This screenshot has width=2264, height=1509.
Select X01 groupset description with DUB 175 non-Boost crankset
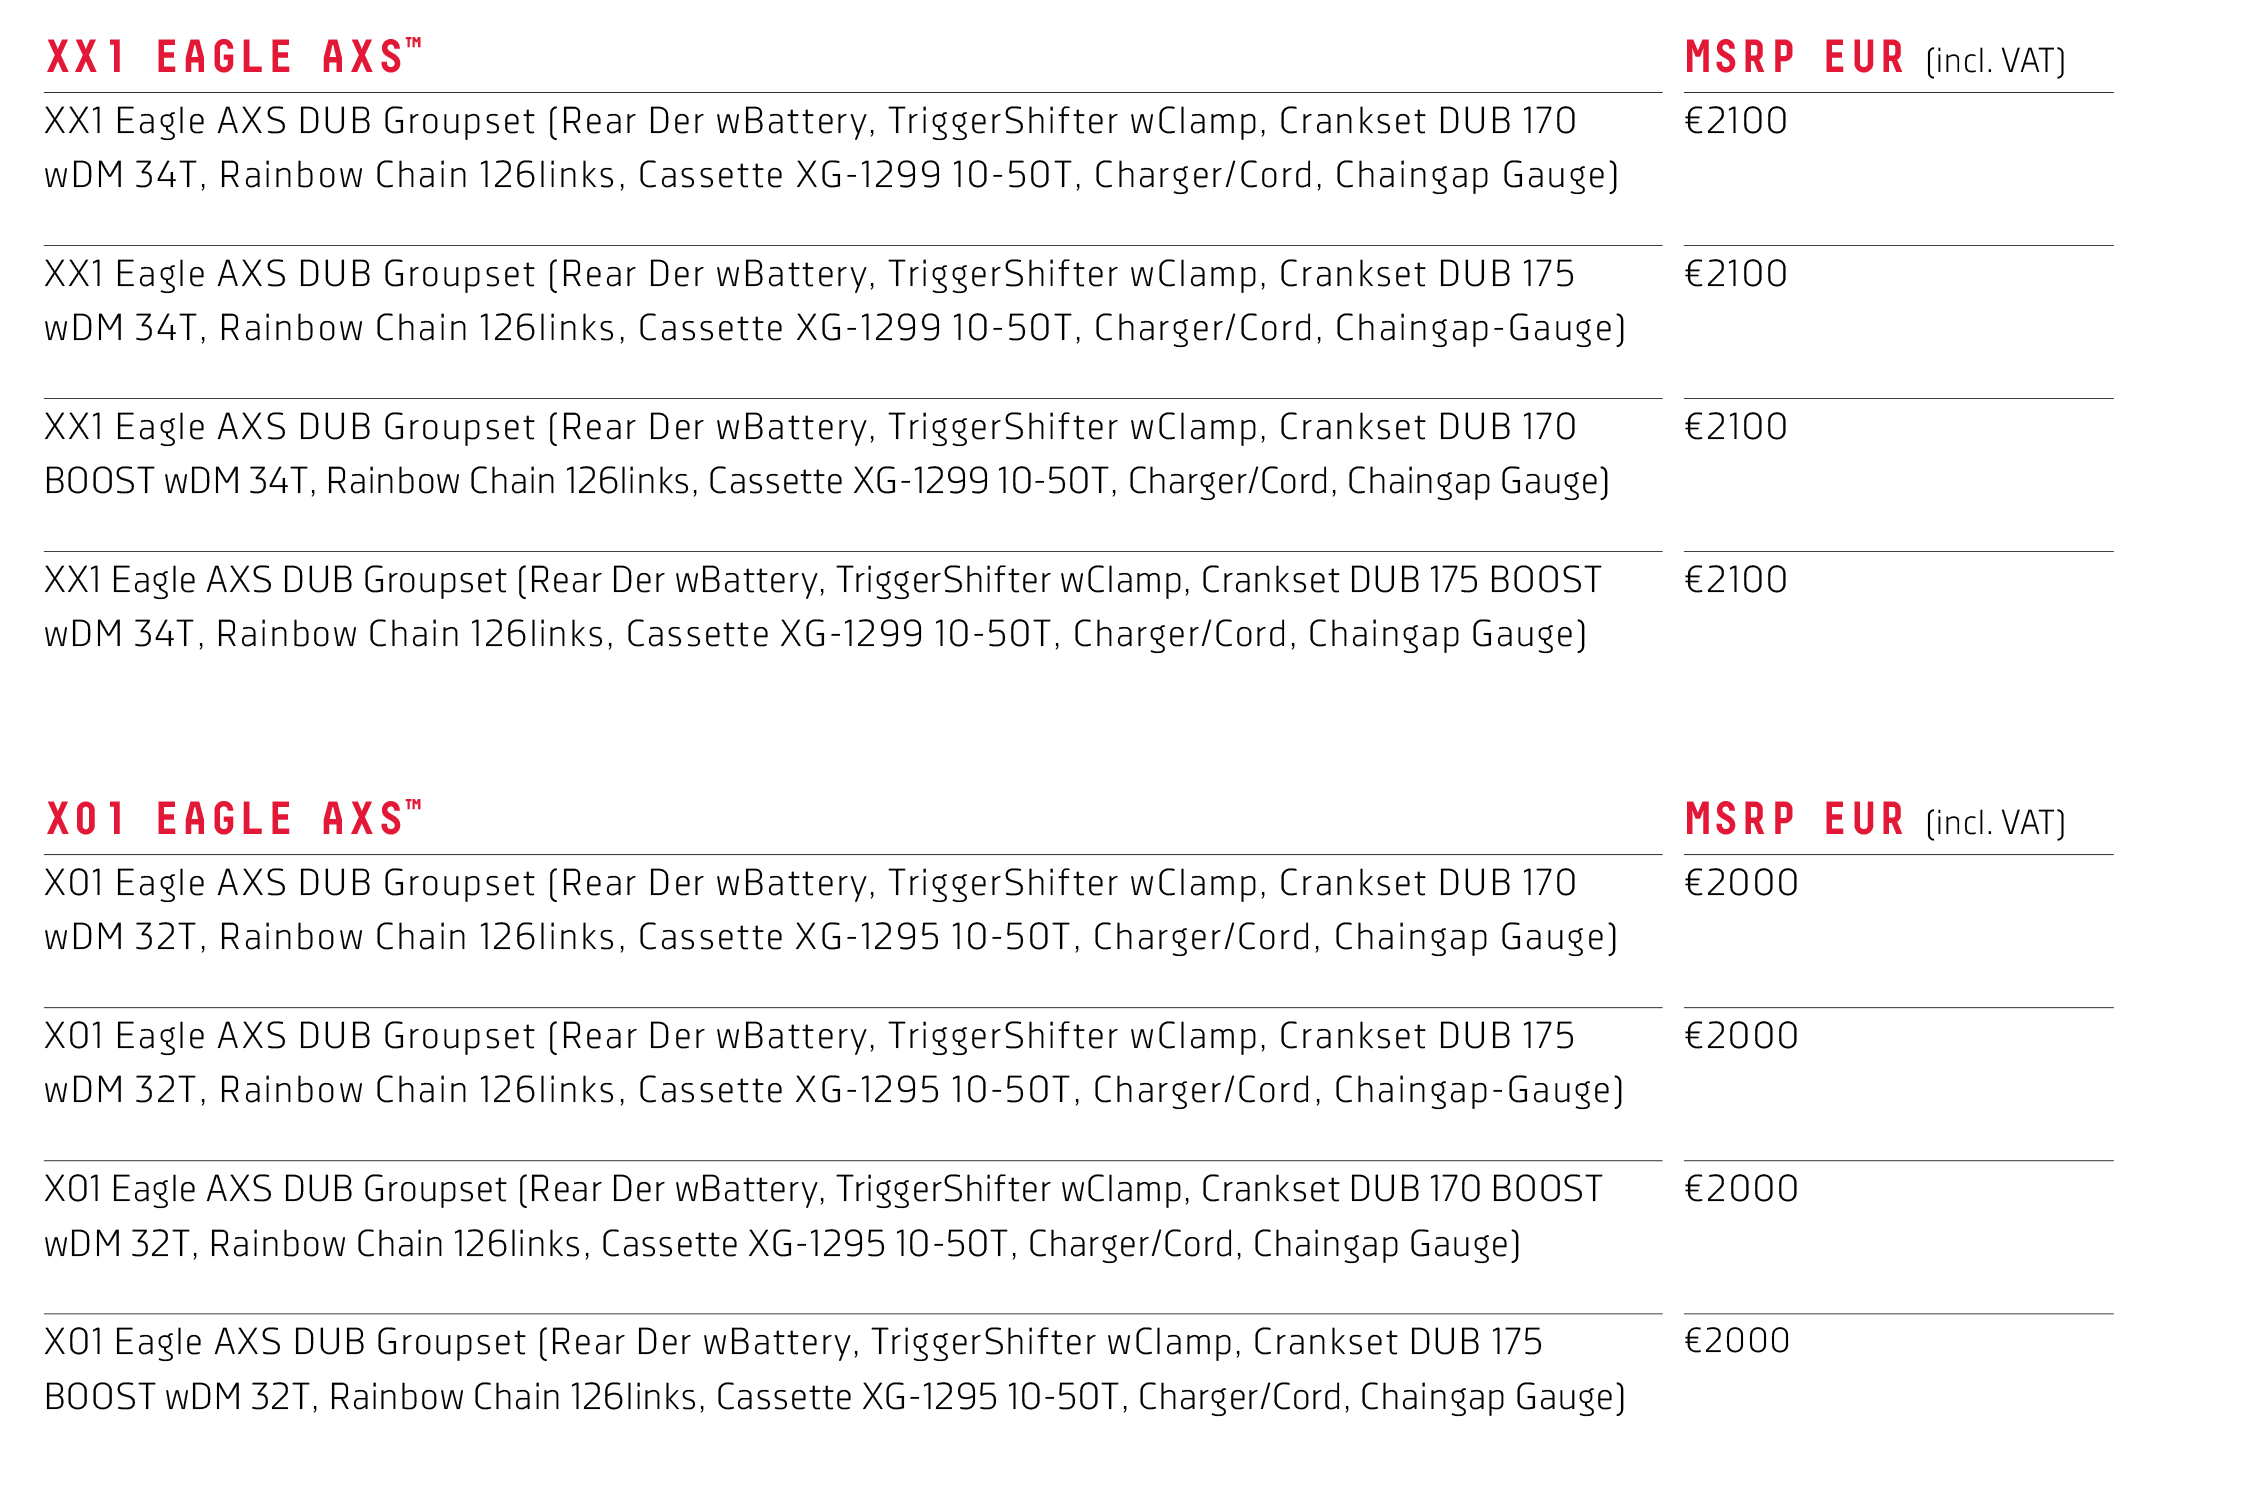pos(833,1063)
